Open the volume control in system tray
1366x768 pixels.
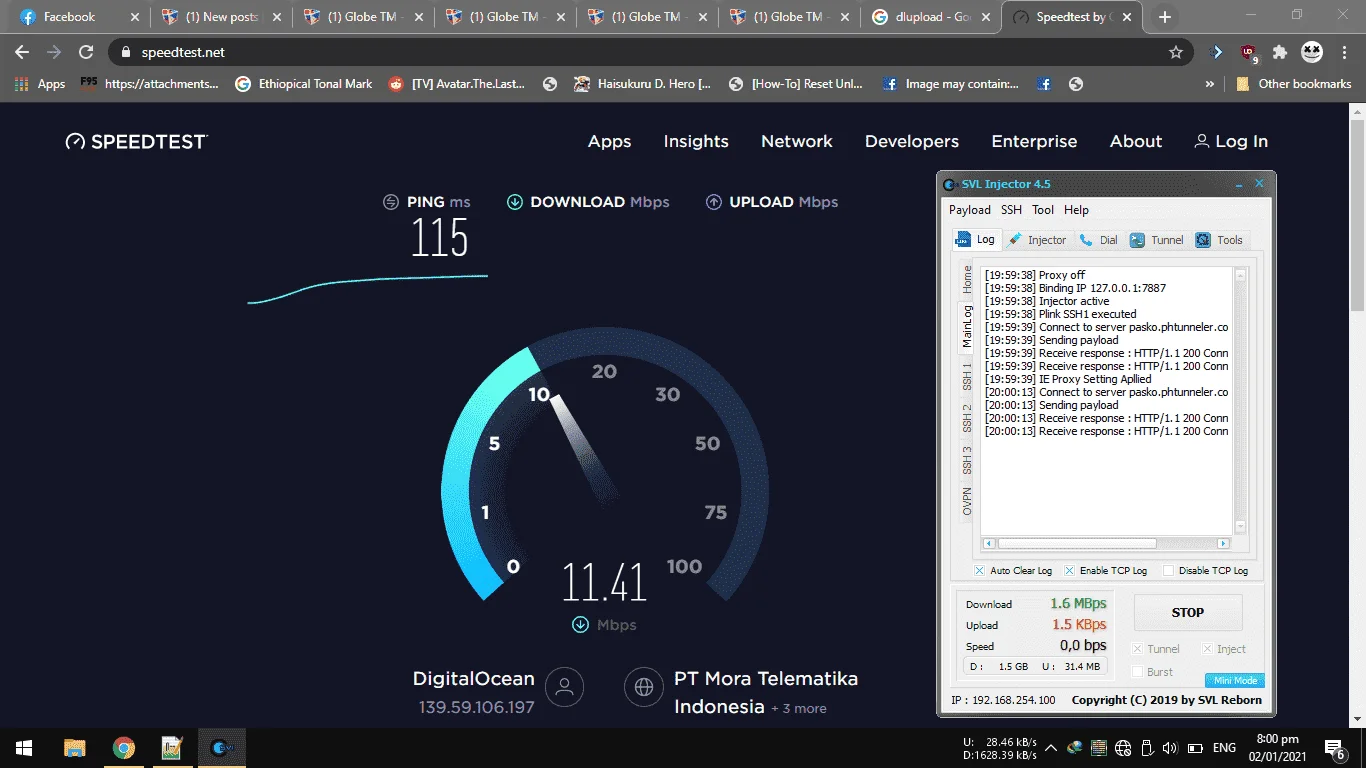[x=1169, y=748]
